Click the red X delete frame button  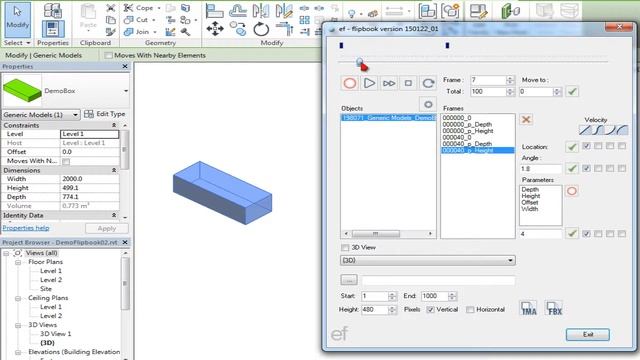point(526,120)
